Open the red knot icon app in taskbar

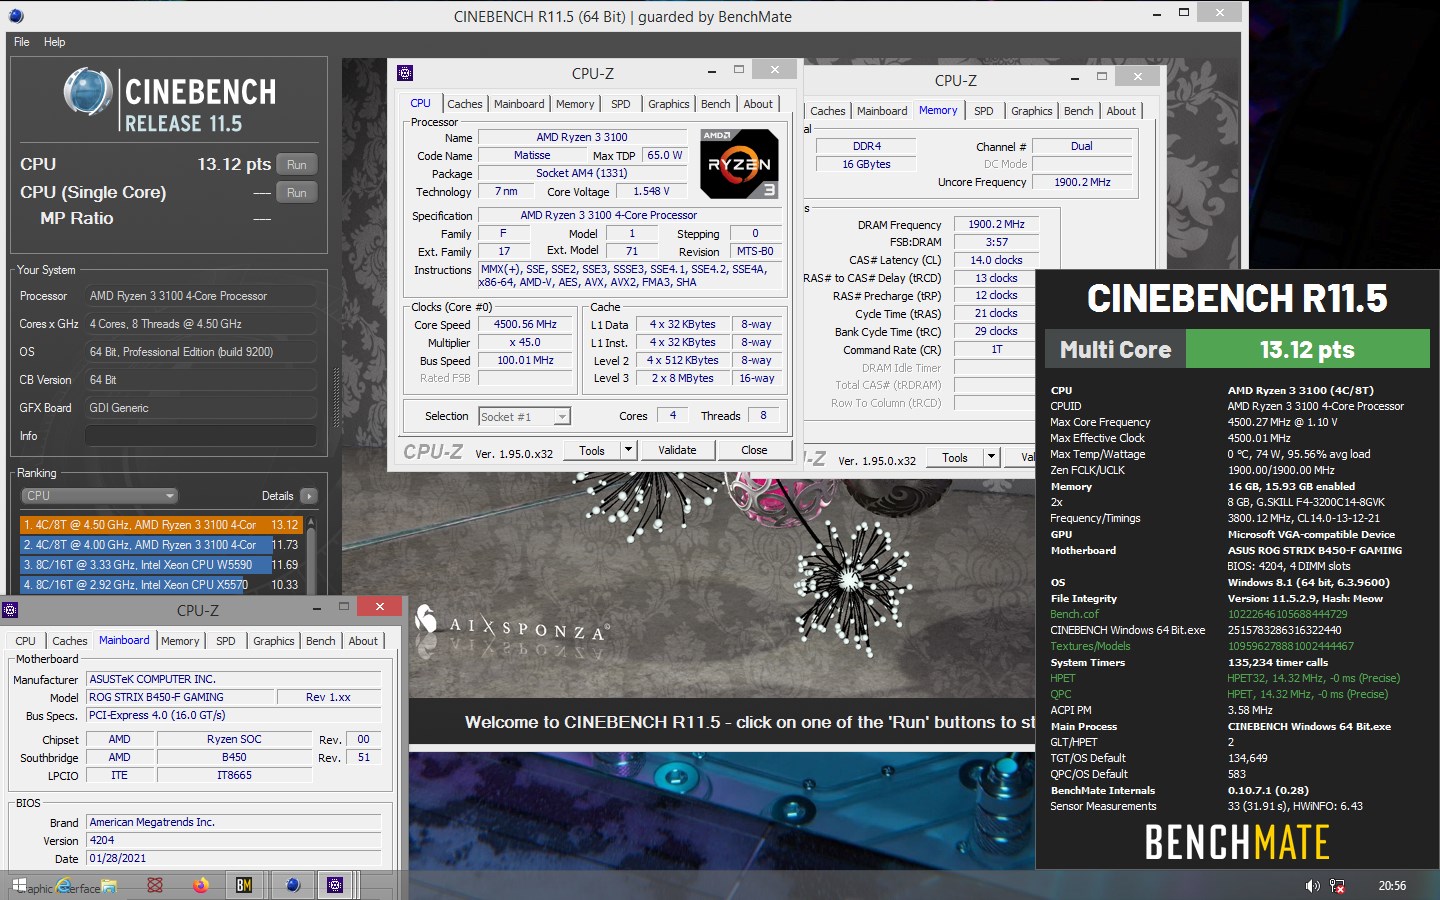click(155, 885)
